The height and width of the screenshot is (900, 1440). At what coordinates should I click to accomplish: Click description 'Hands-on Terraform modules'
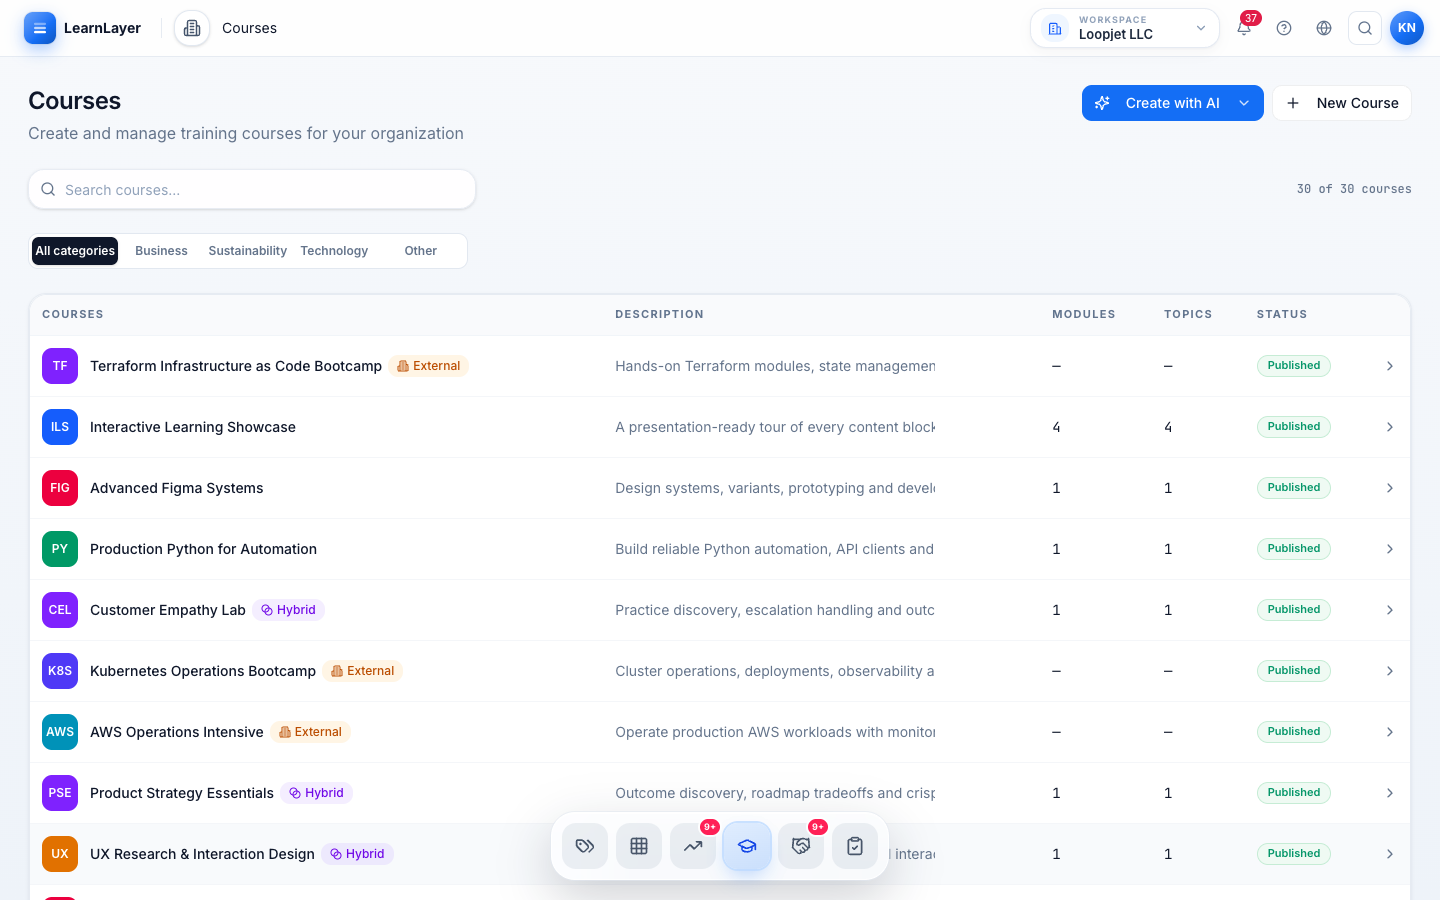click(x=775, y=366)
